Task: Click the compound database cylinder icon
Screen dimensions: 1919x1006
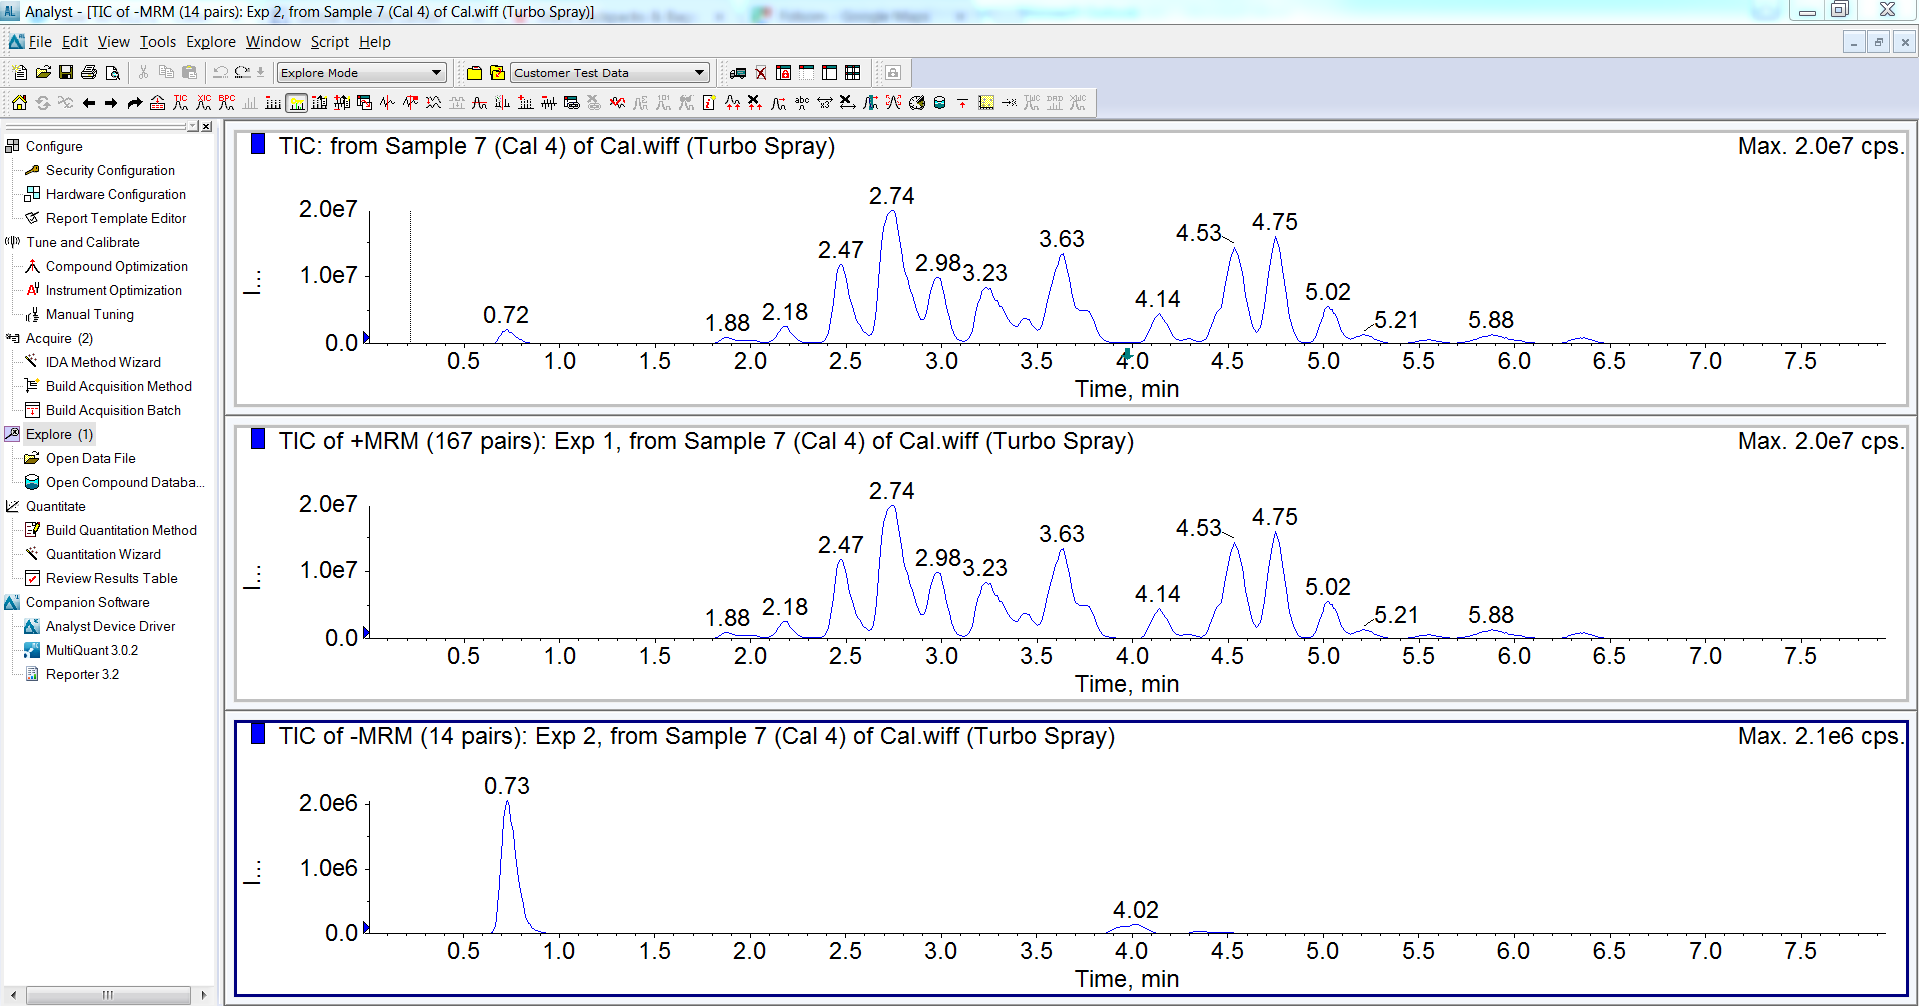Action: point(940,103)
